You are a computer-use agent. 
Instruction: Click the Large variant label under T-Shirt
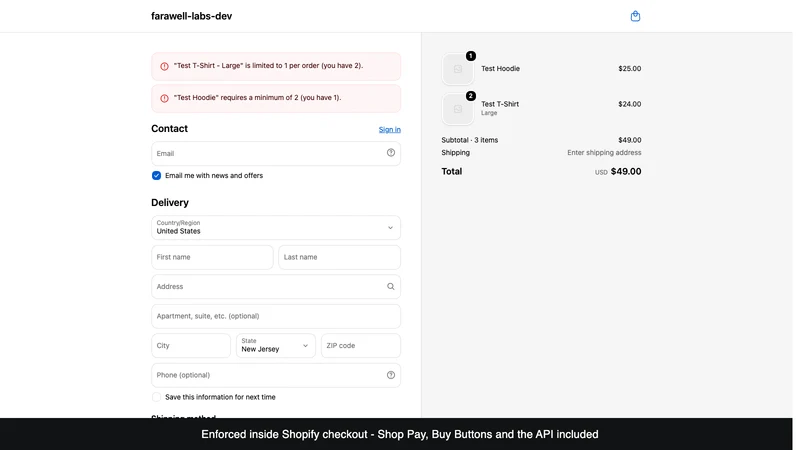pos(489,113)
